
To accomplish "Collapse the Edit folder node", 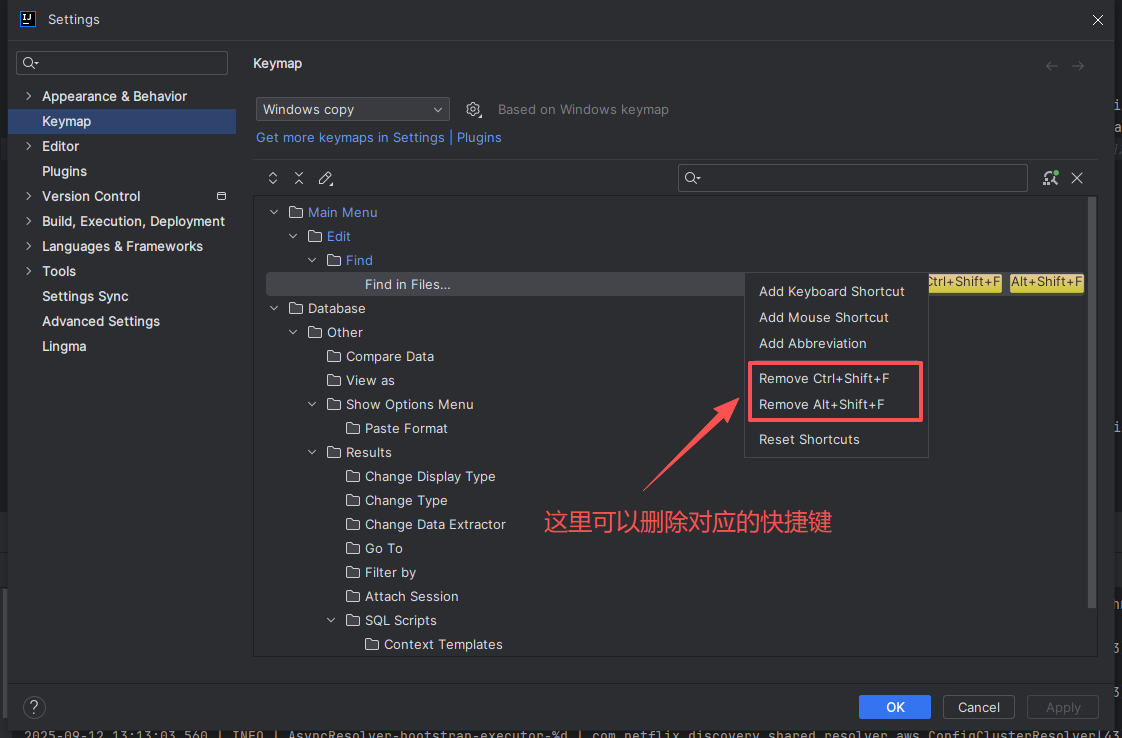I will coord(293,236).
